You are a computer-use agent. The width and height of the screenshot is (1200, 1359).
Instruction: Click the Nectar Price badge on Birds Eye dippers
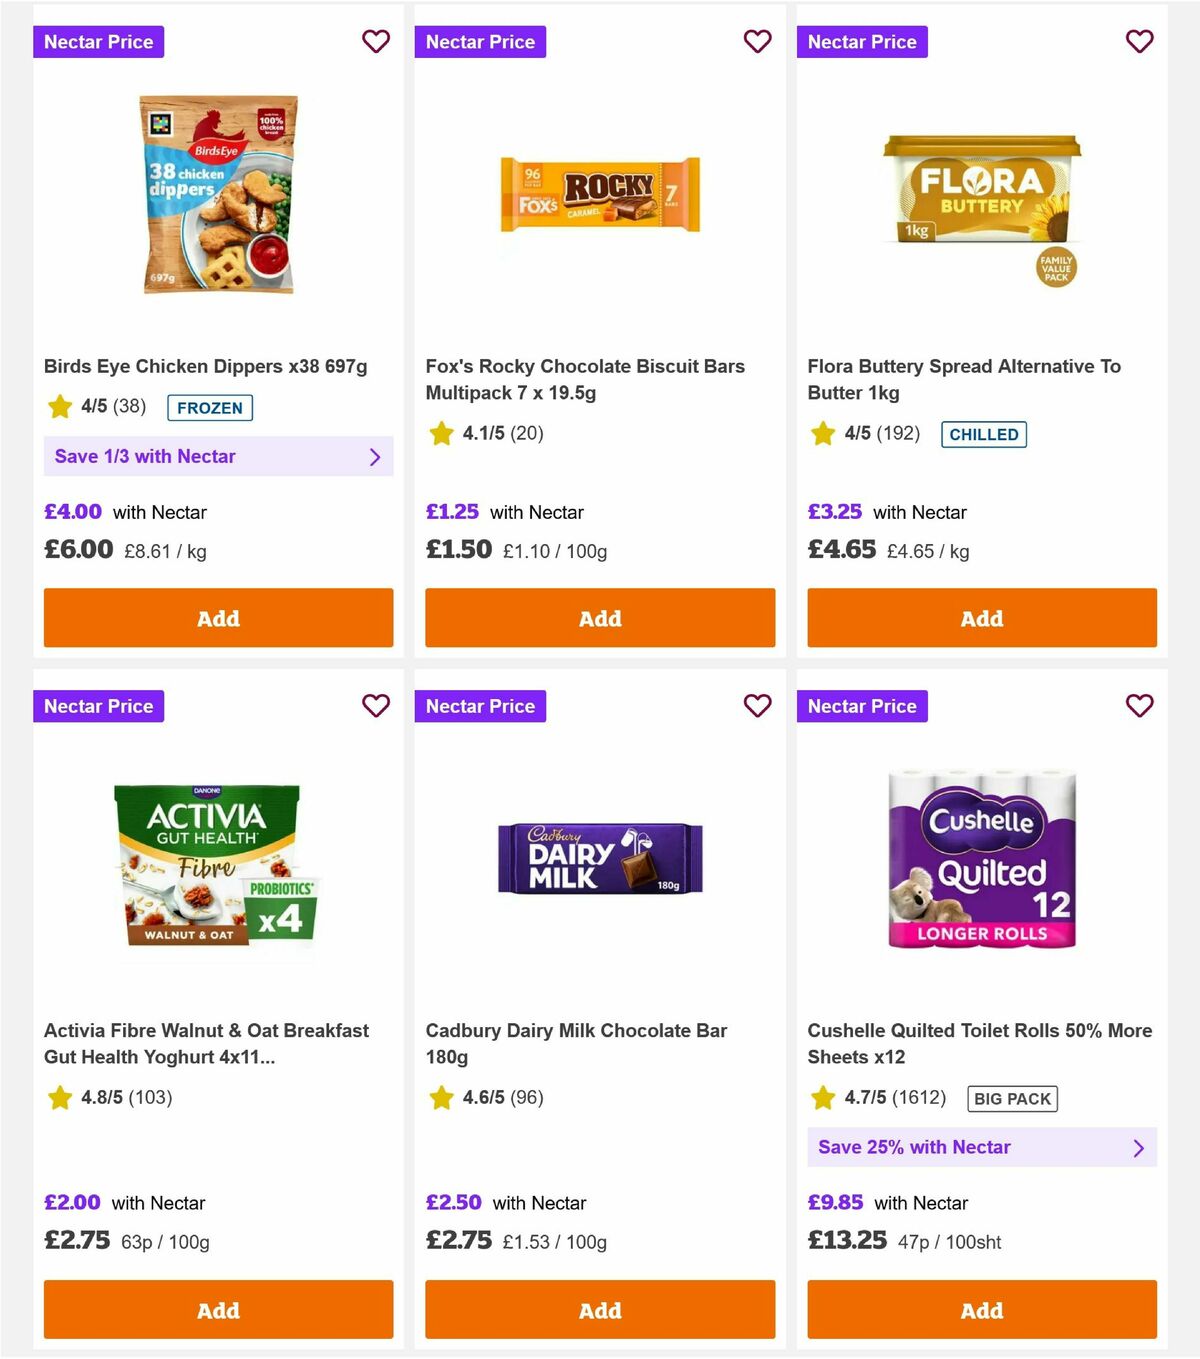pos(98,42)
